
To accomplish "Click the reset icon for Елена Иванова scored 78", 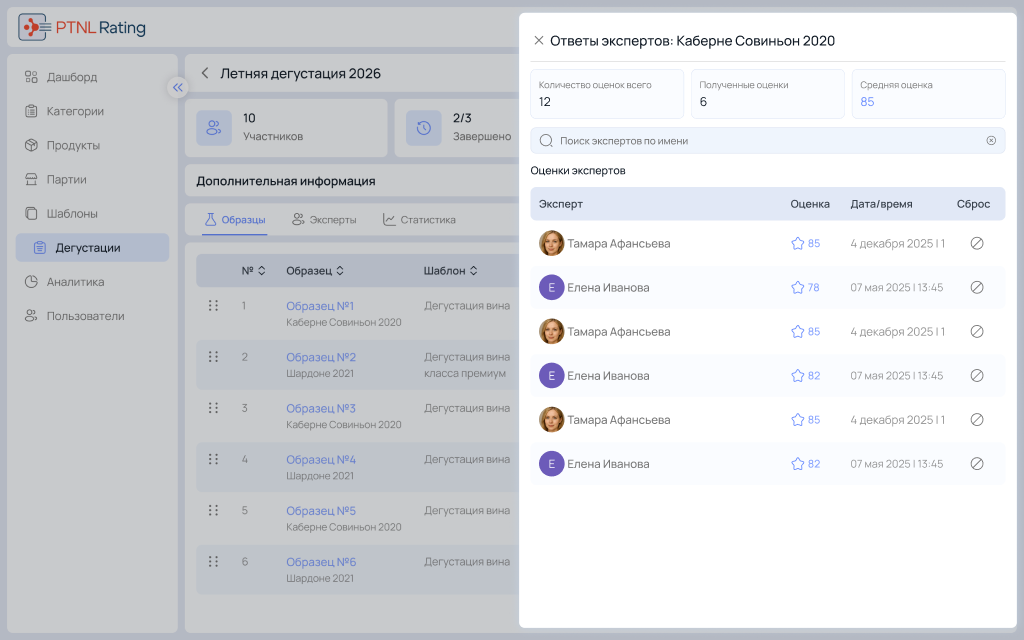I will [976, 287].
